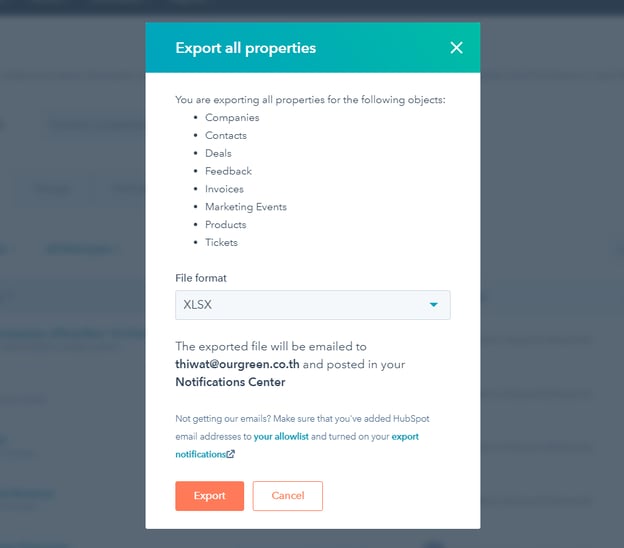Click Contacts in the objects list
This screenshot has height=548, width=624.
(x=226, y=136)
